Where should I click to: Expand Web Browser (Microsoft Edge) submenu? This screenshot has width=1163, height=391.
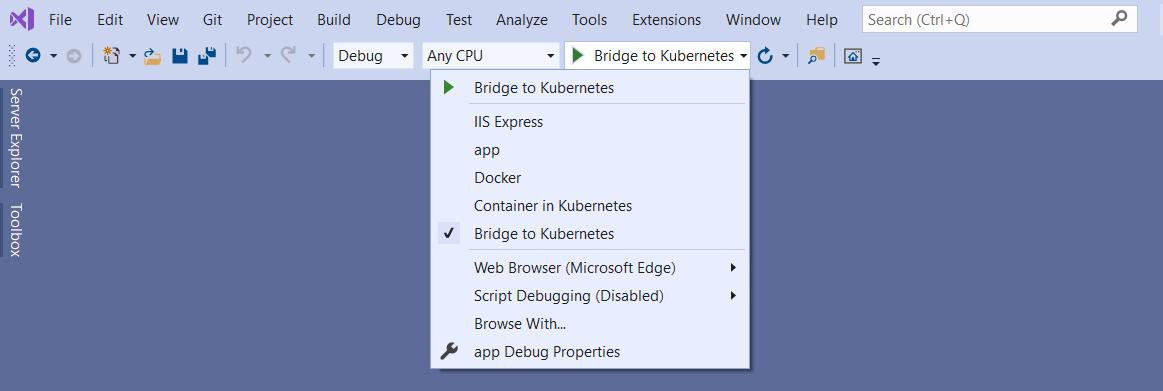point(590,268)
